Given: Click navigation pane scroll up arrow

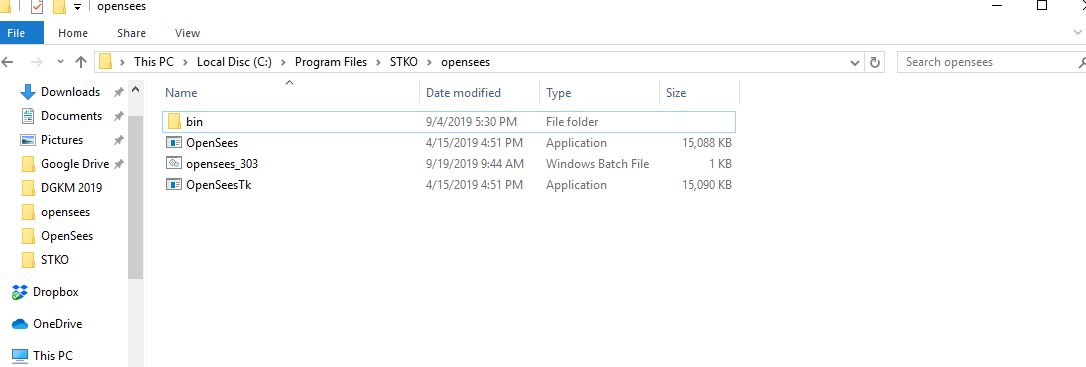Looking at the screenshot, I should [x=135, y=90].
